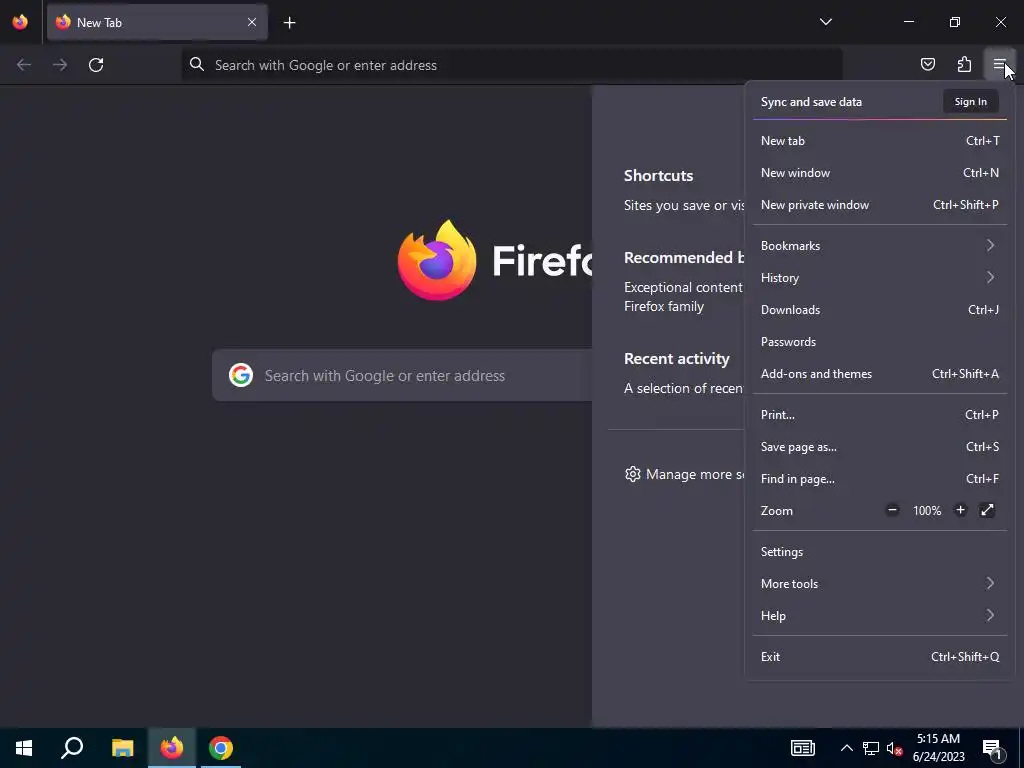1024x768 pixels.
Task: Go back one page with the back arrow
Action: [24, 65]
